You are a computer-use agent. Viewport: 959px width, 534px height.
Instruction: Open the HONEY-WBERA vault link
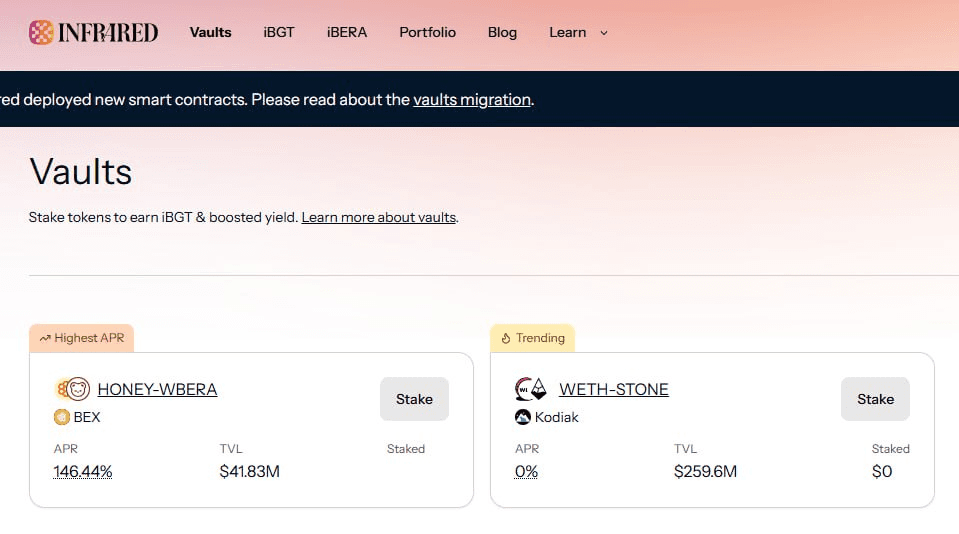coord(157,389)
